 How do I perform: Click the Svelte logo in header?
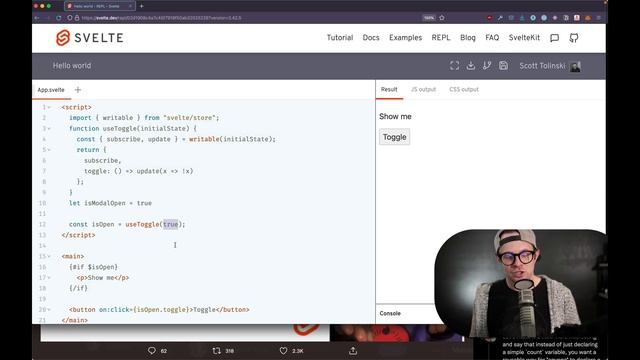pos(89,38)
